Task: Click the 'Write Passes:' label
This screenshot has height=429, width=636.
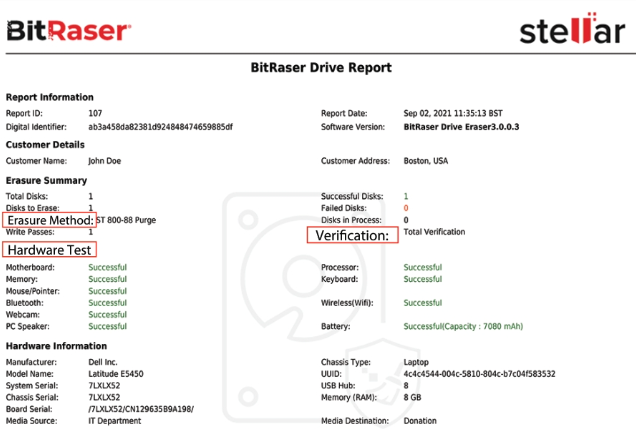Action: click(30, 232)
